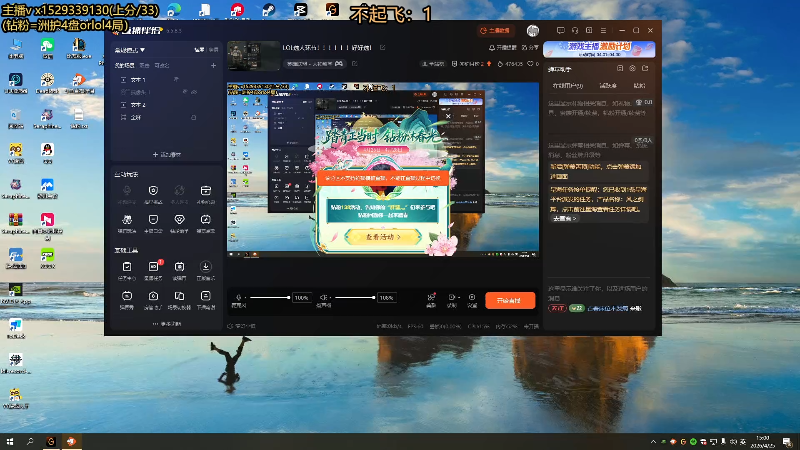Open the game streamer incentive plan banner

599,49
